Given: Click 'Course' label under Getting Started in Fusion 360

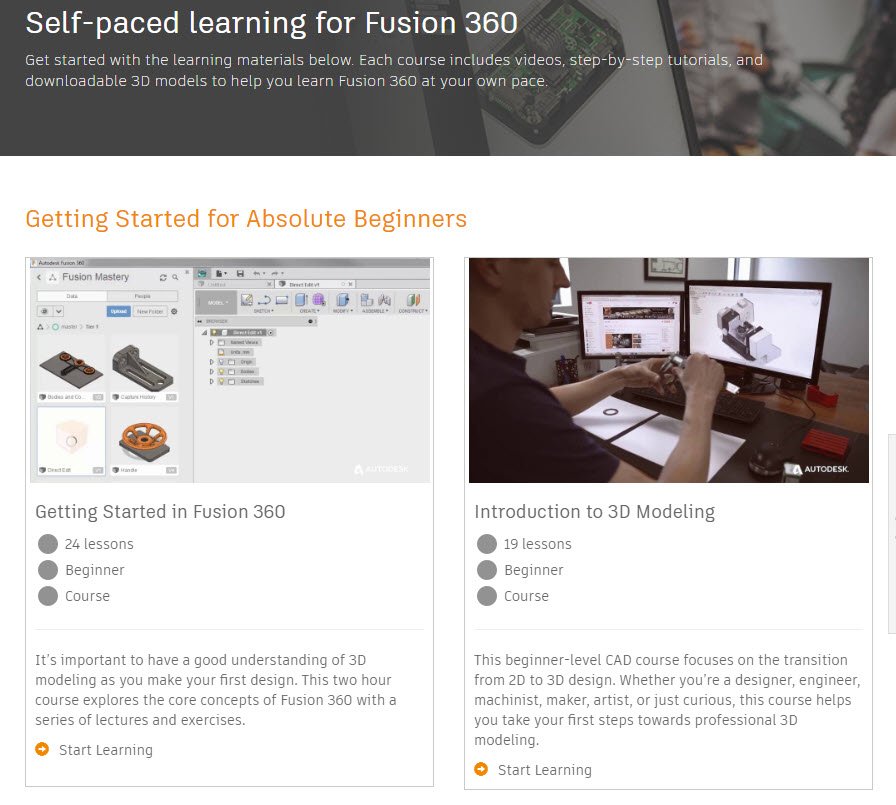Looking at the screenshot, I should [87, 596].
